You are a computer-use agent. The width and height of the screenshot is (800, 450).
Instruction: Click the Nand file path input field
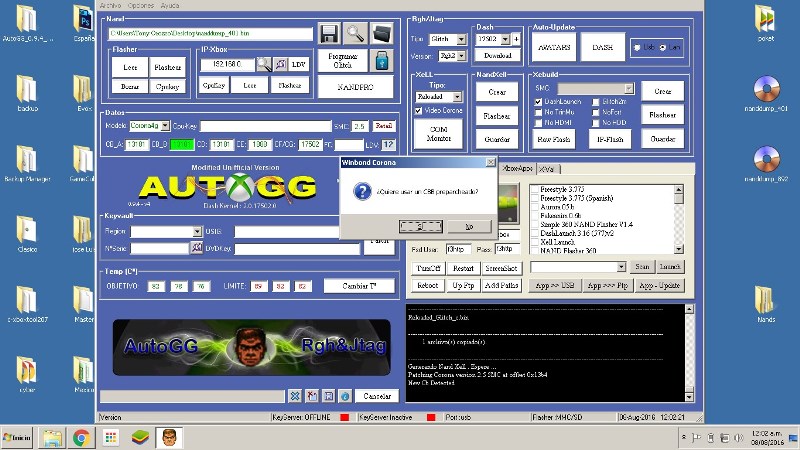(x=210, y=34)
